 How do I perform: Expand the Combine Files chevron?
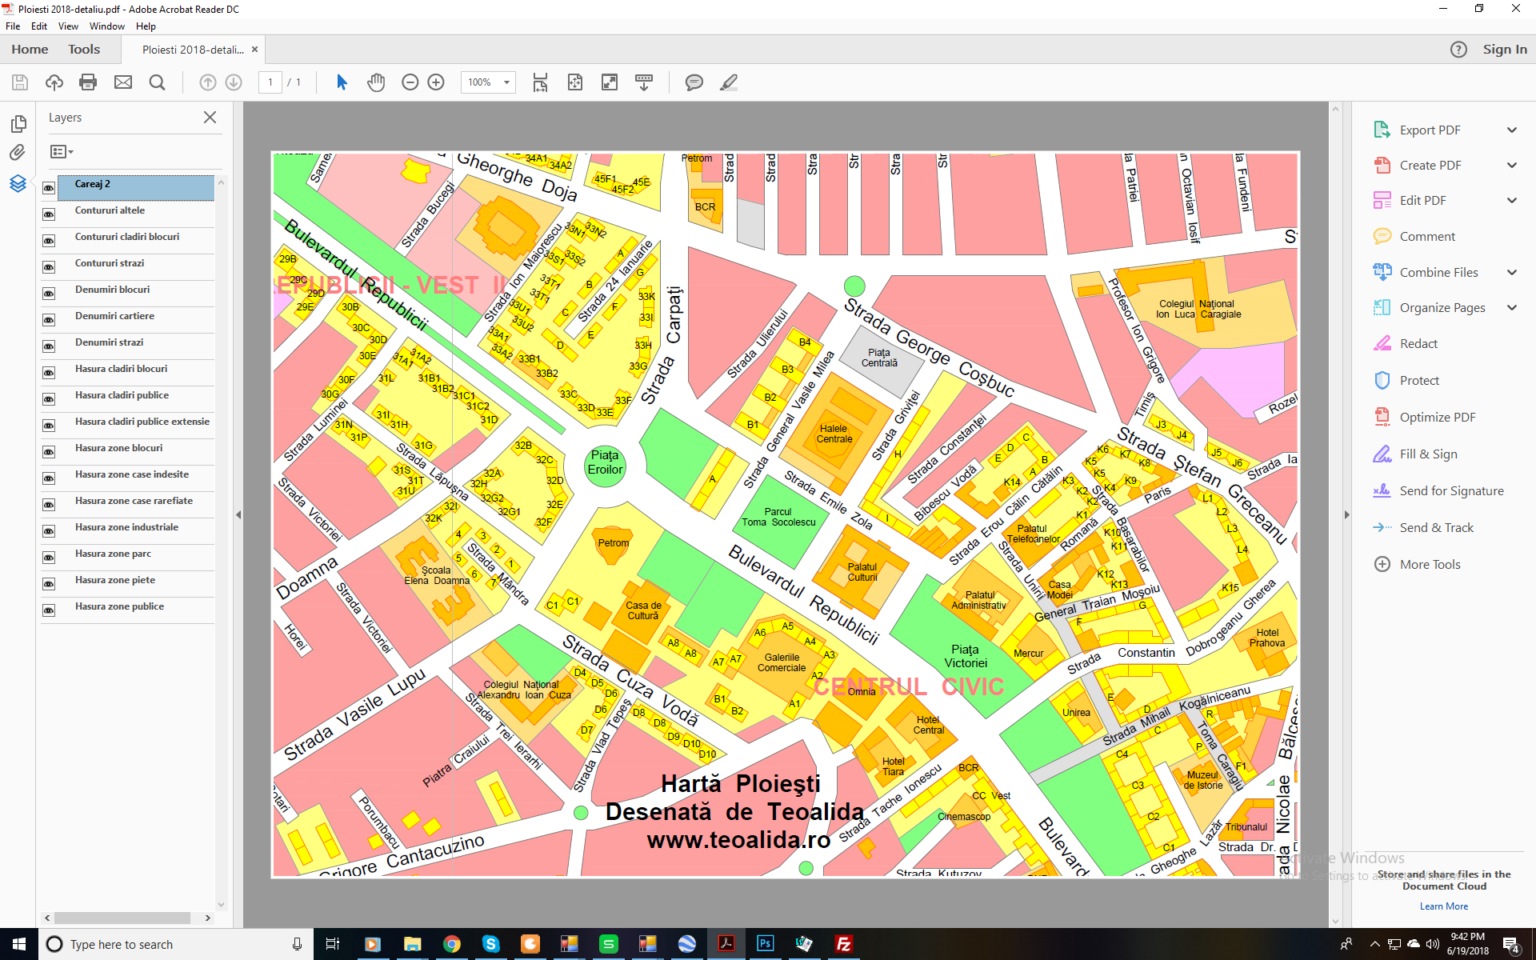(1512, 272)
